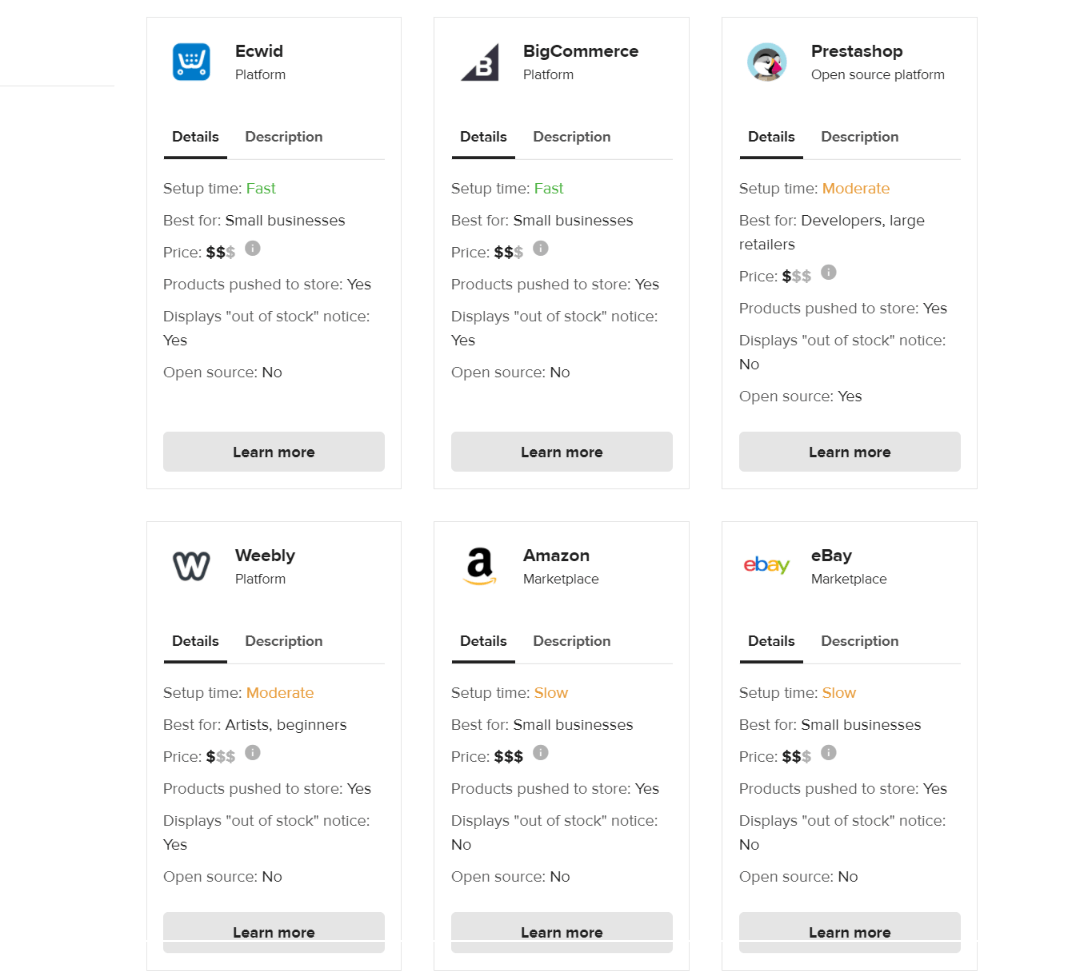Open the Description tab for Weebly
Screen dimensions: 1081x977
pos(284,641)
